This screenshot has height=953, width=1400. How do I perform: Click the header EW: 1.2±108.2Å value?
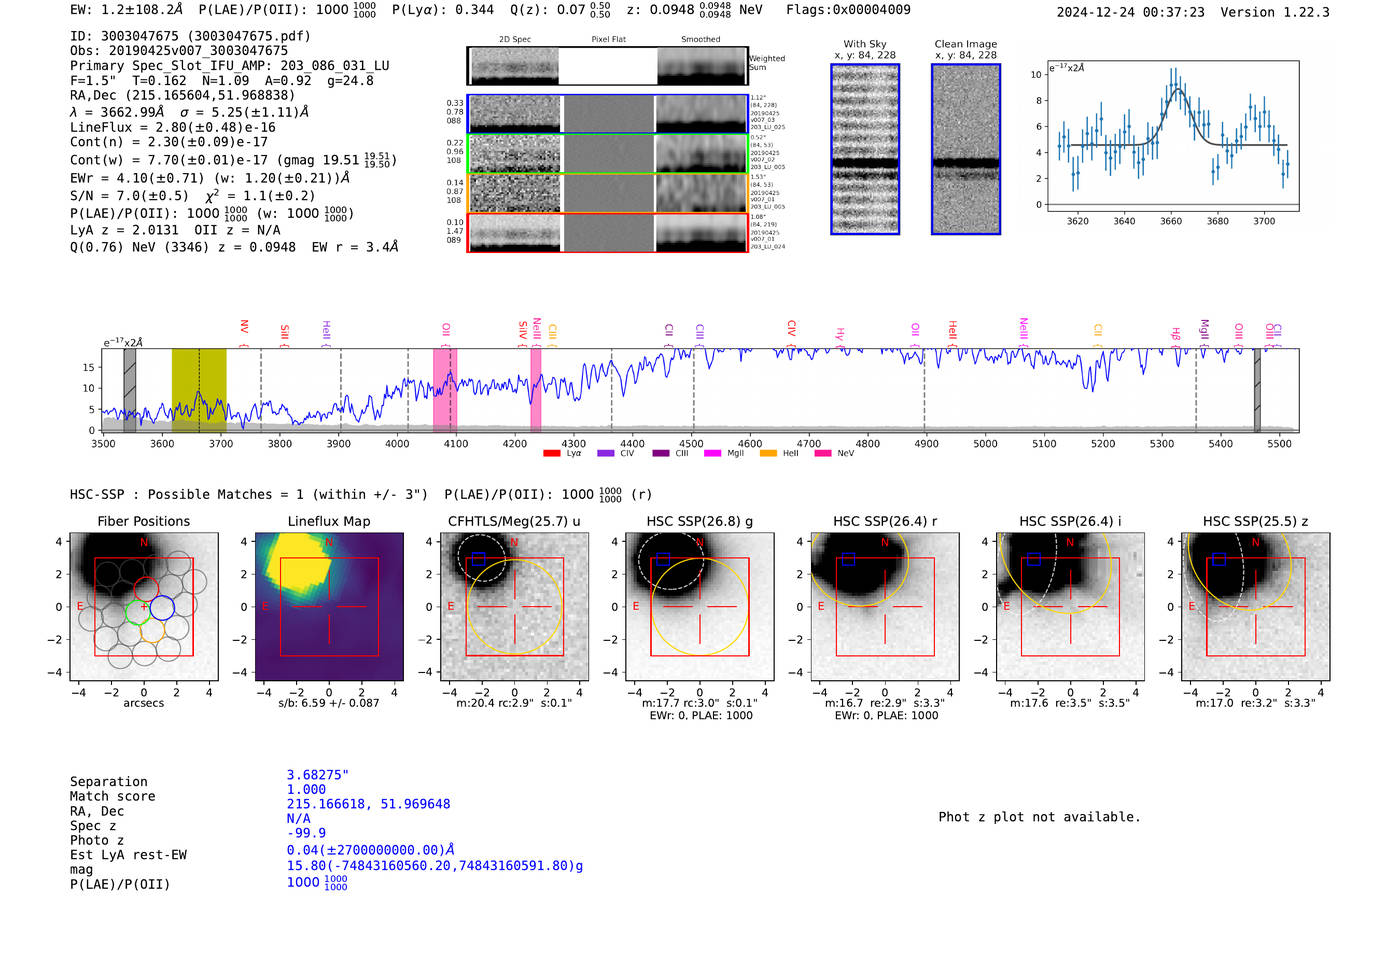pyautogui.click(x=127, y=10)
